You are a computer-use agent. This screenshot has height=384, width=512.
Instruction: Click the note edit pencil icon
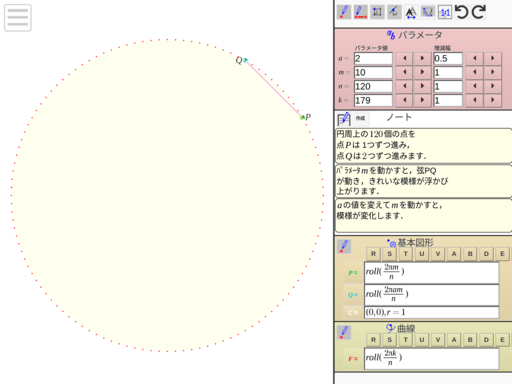(344, 118)
